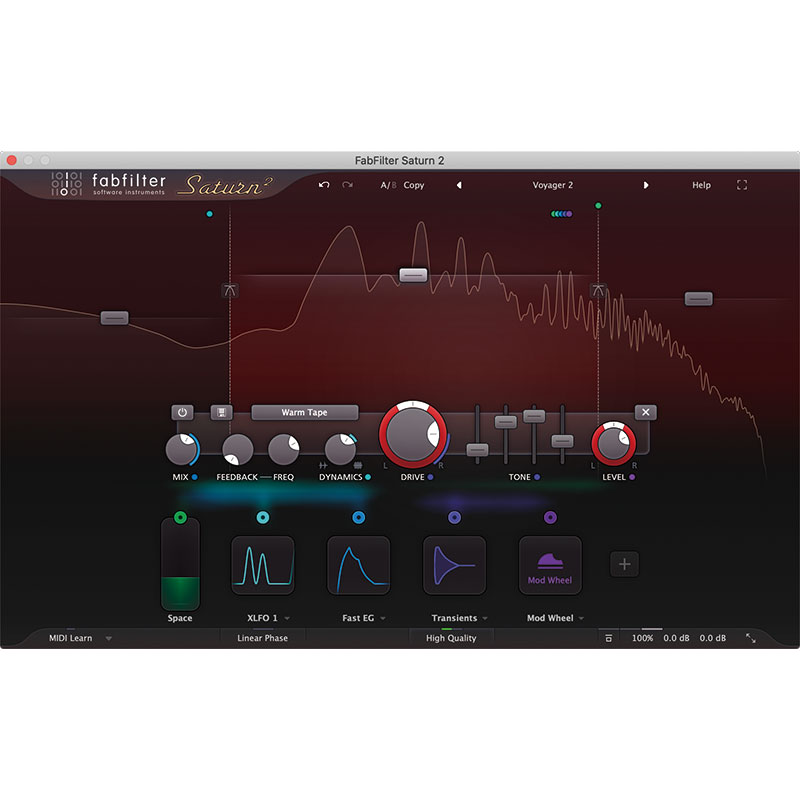Click the fourth TONE fader
Screen dimensions: 800x800
tap(562, 441)
